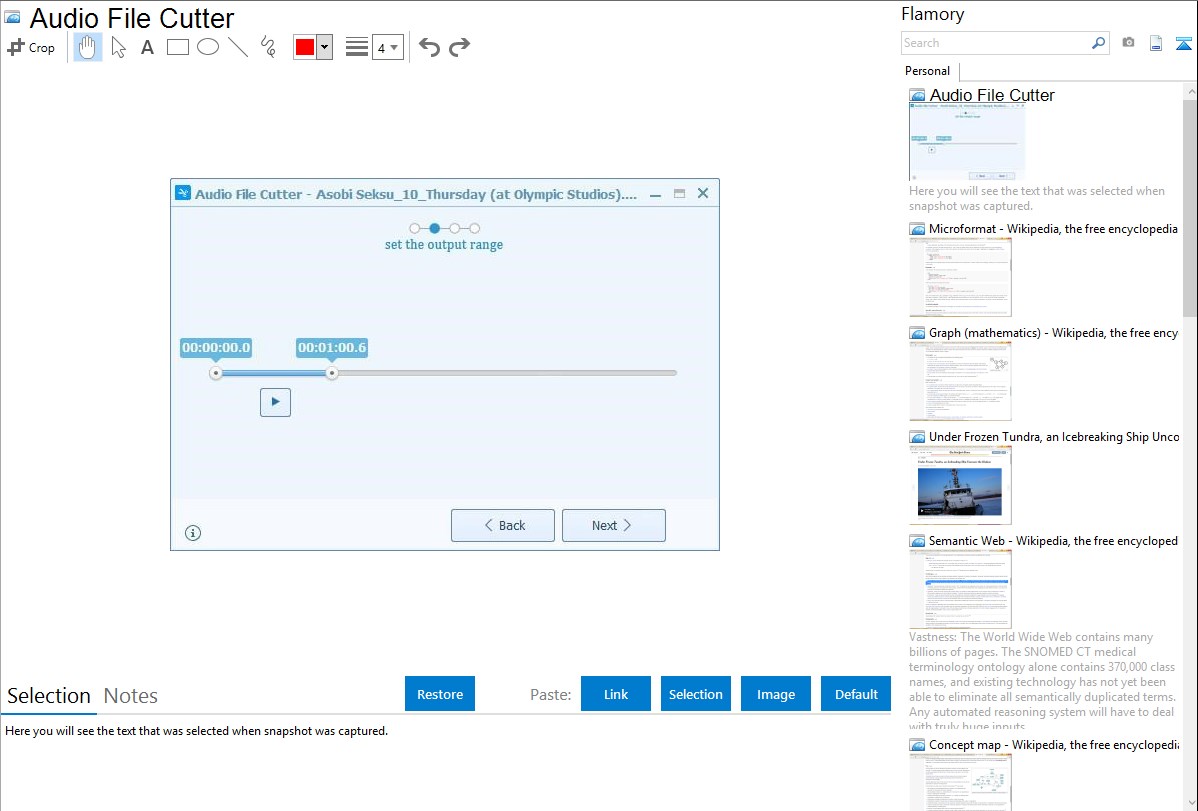
Task: Activate the hand pan tool
Action: coord(87,47)
